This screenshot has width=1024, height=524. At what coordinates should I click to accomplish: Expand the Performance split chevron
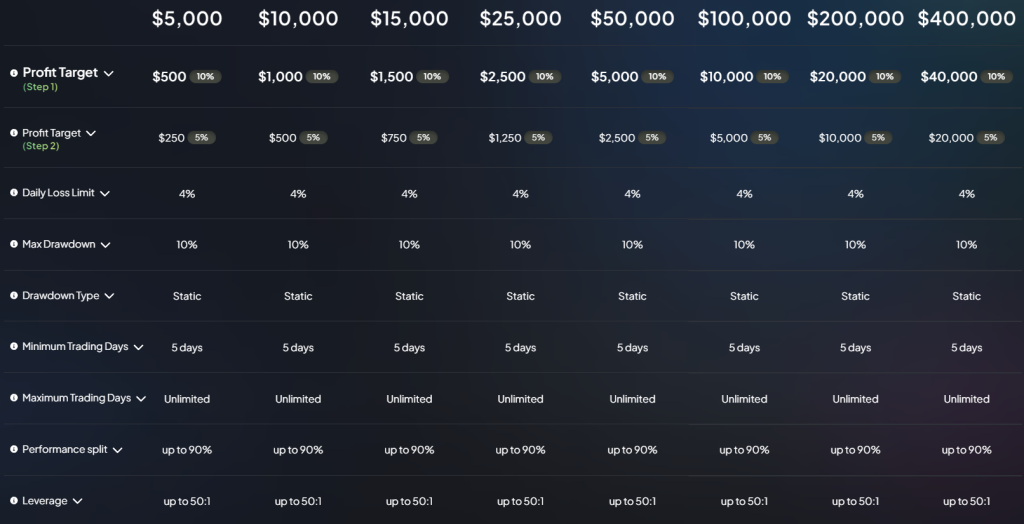(x=117, y=450)
